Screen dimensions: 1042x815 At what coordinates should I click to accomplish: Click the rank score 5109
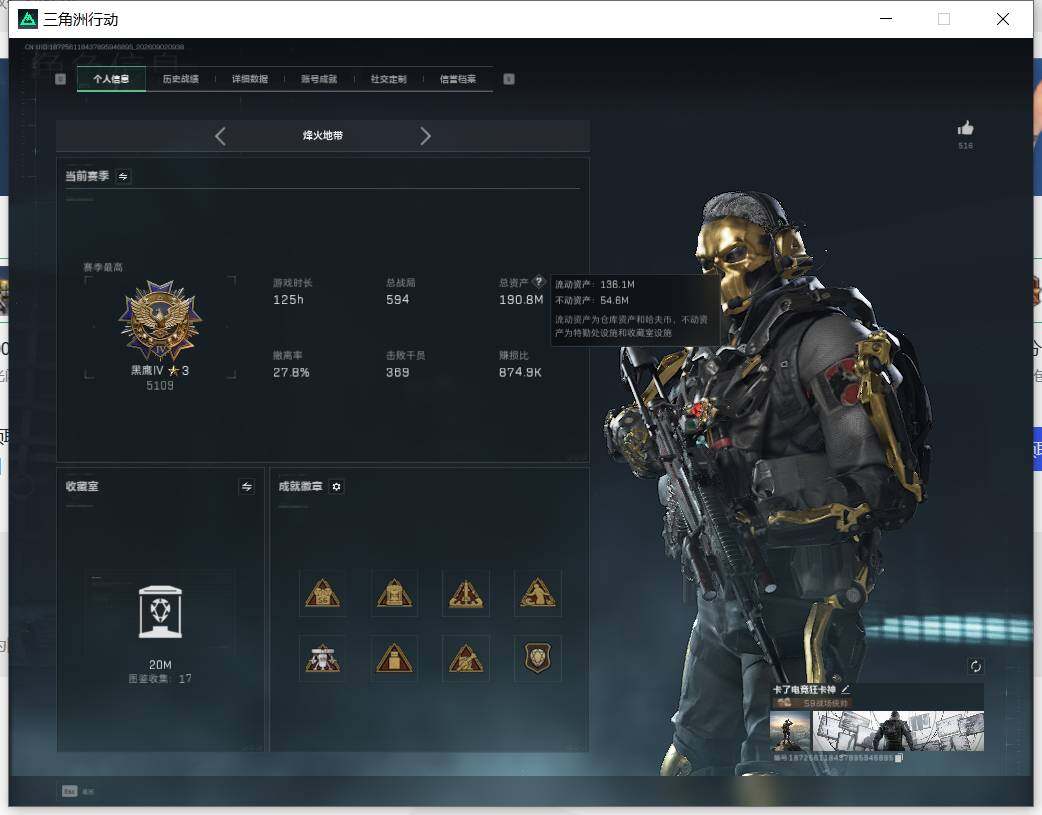[x=160, y=386]
